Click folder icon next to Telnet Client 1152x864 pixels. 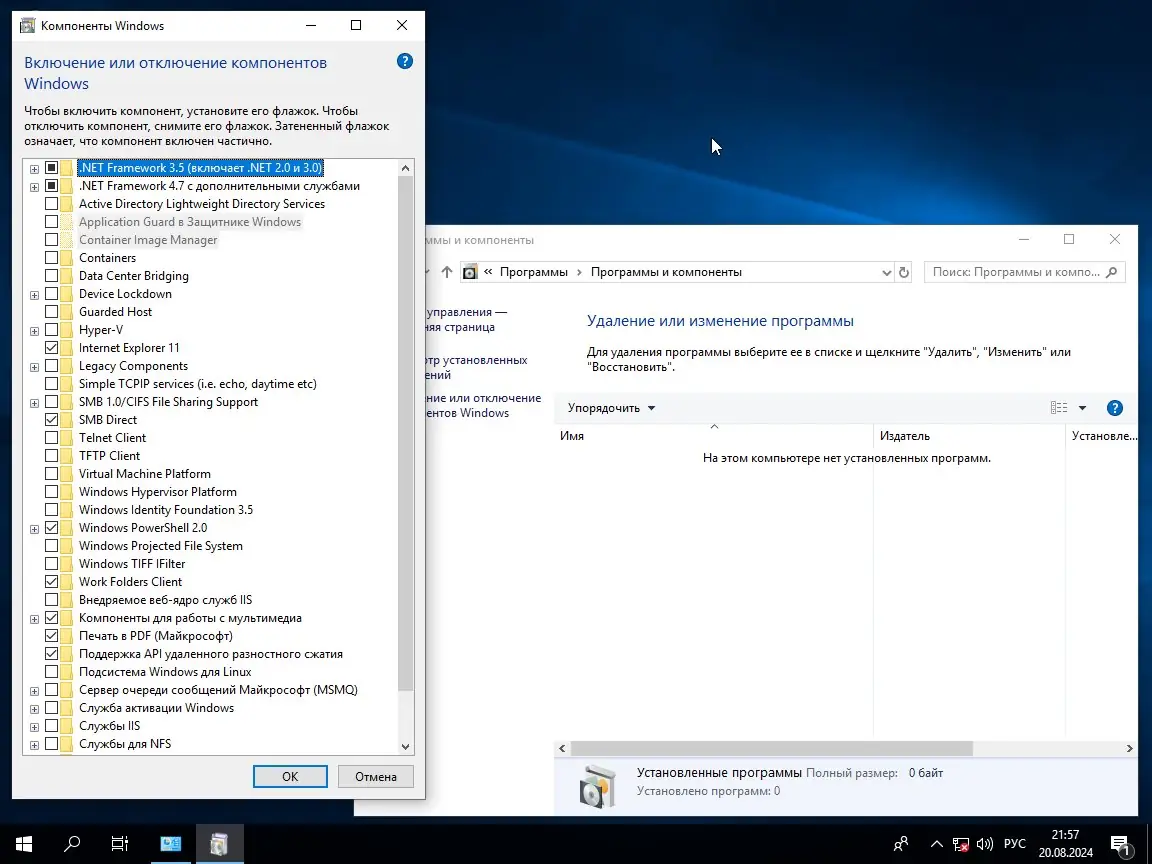pyautogui.click(x=67, y=438)
